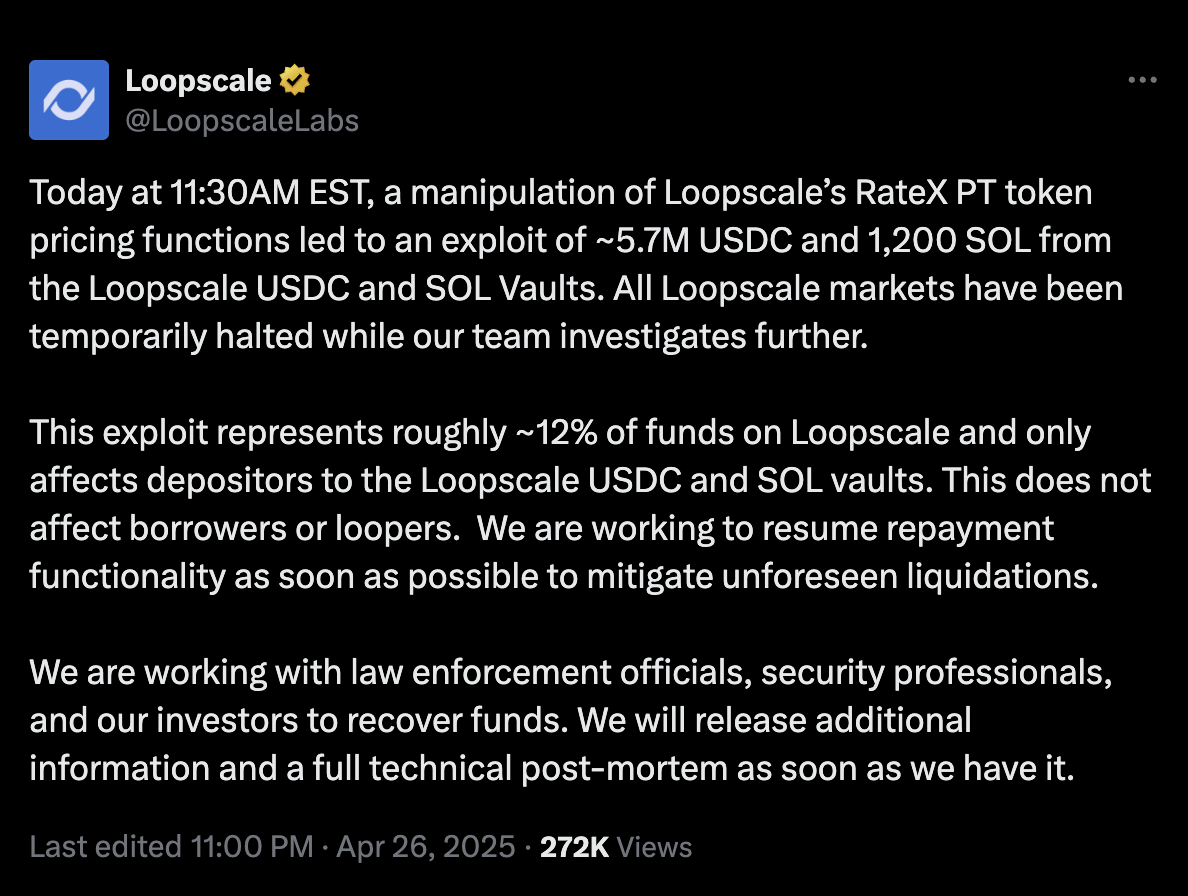The image size is (1188, 896).
Task: Click the "temporarily halted" phrase
Action: (x=170, y=337)
